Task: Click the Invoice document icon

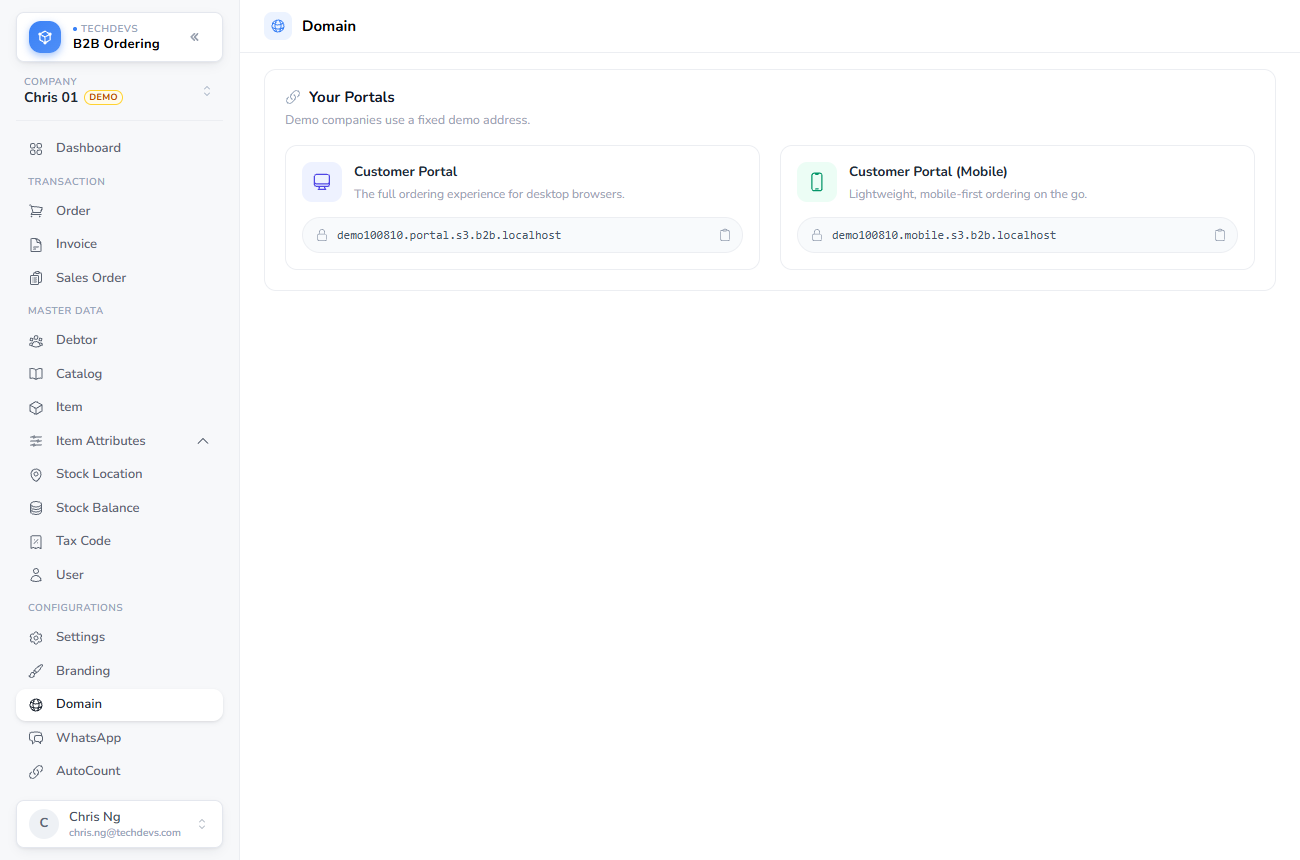Action: click(x=36, y=244)
